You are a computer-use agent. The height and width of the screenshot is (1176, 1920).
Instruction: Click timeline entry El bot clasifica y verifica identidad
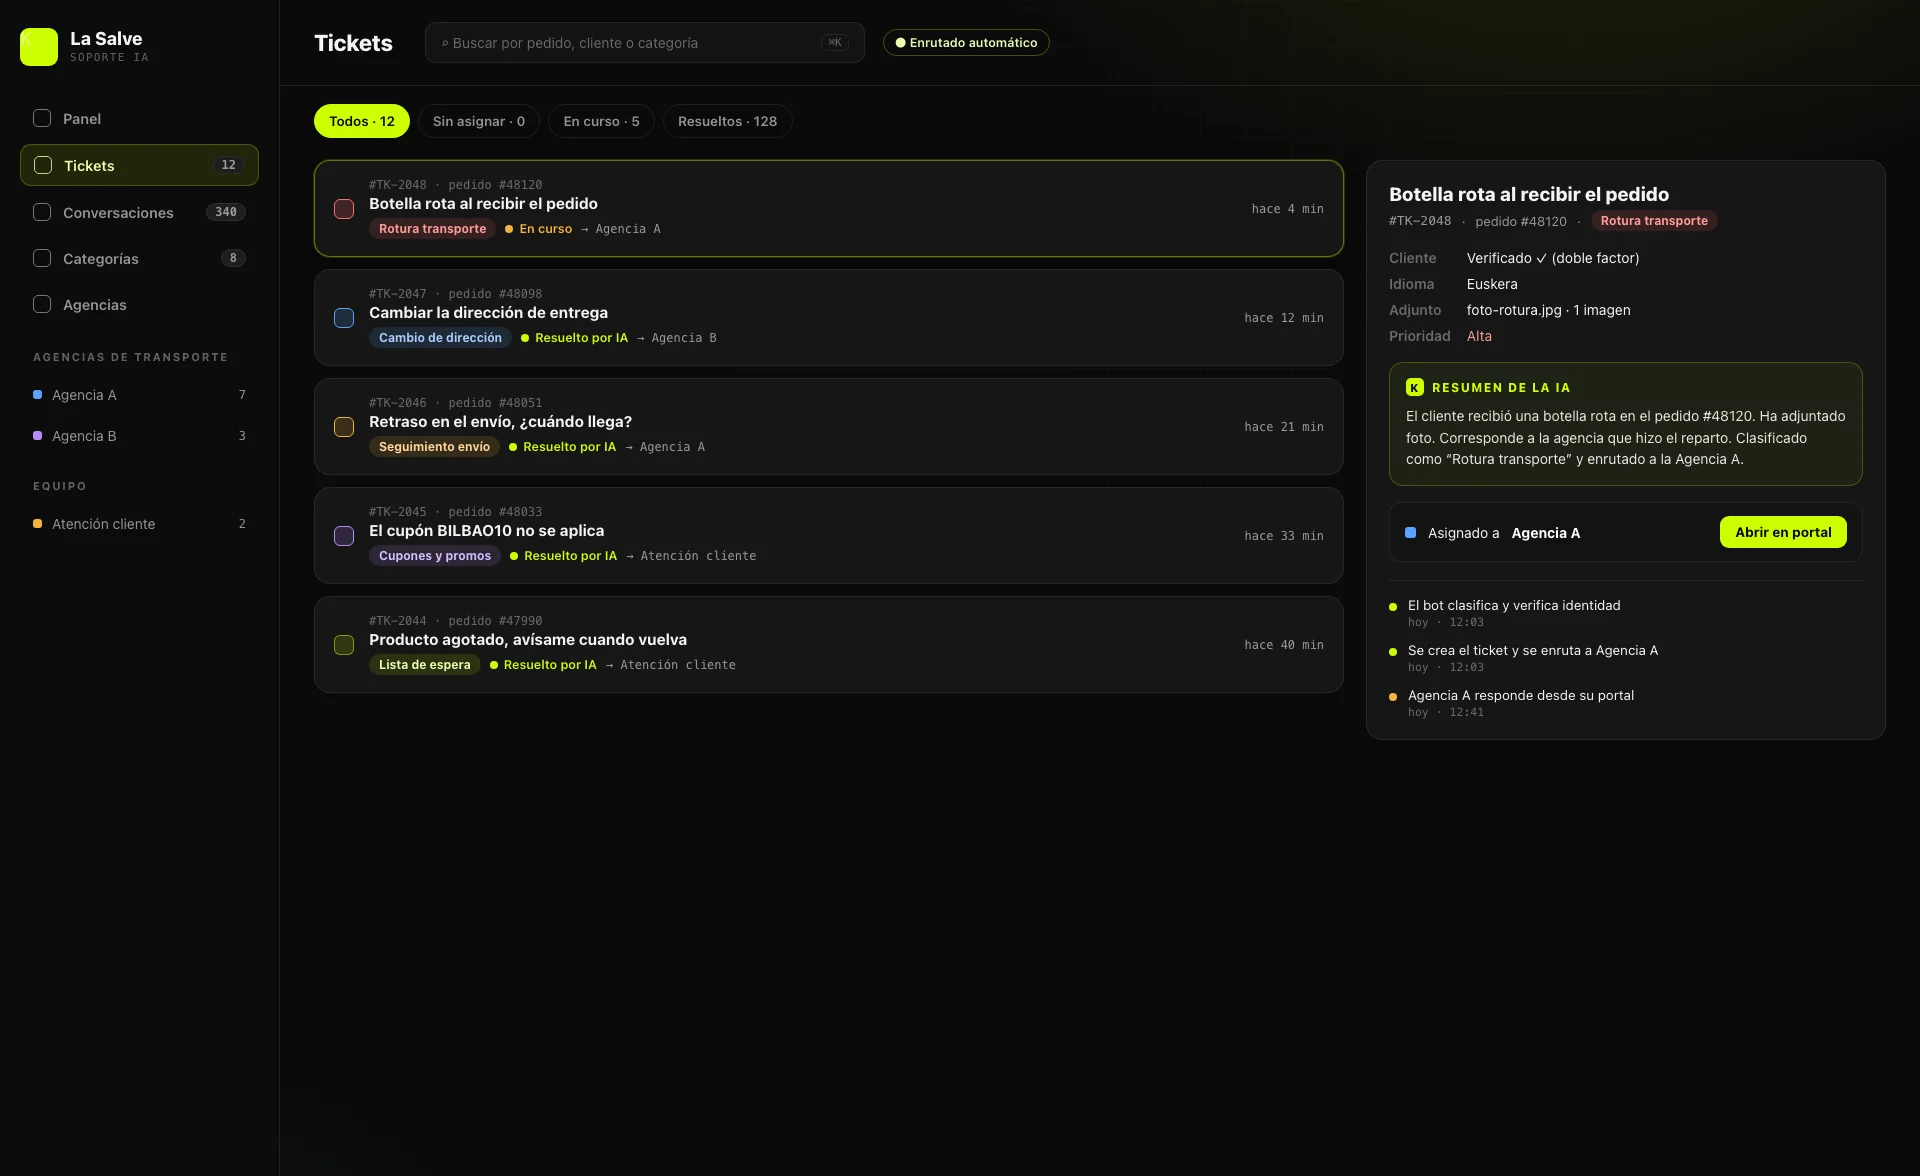[x=1514, y=606]
